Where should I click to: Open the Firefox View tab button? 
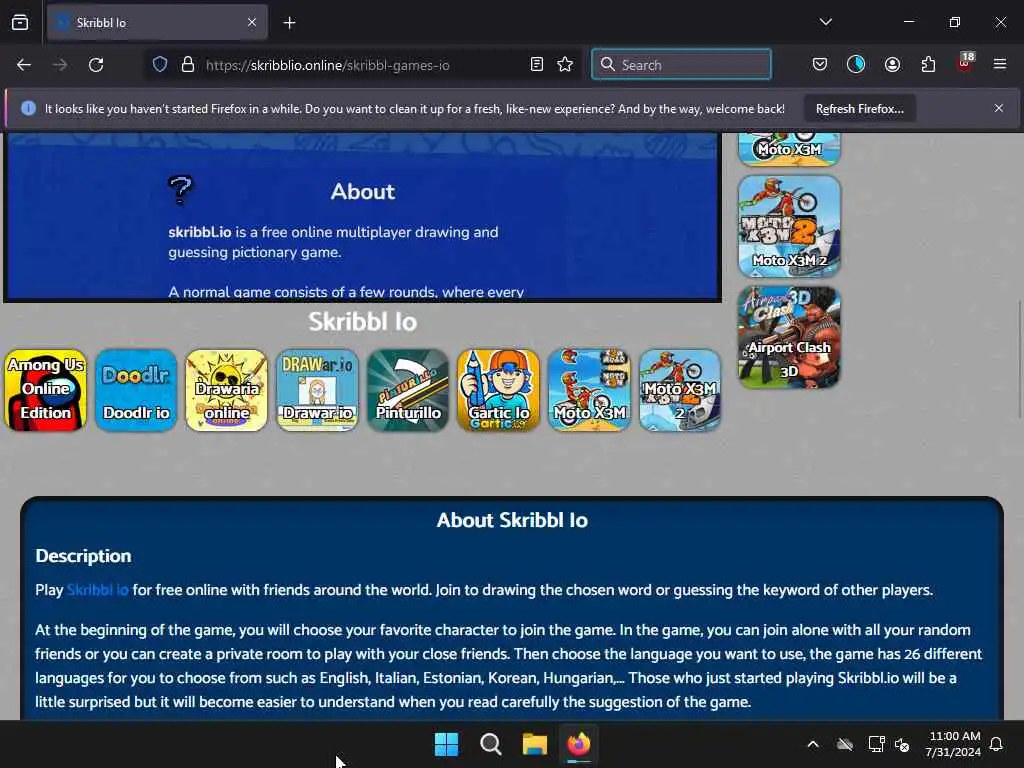[20, 23]
